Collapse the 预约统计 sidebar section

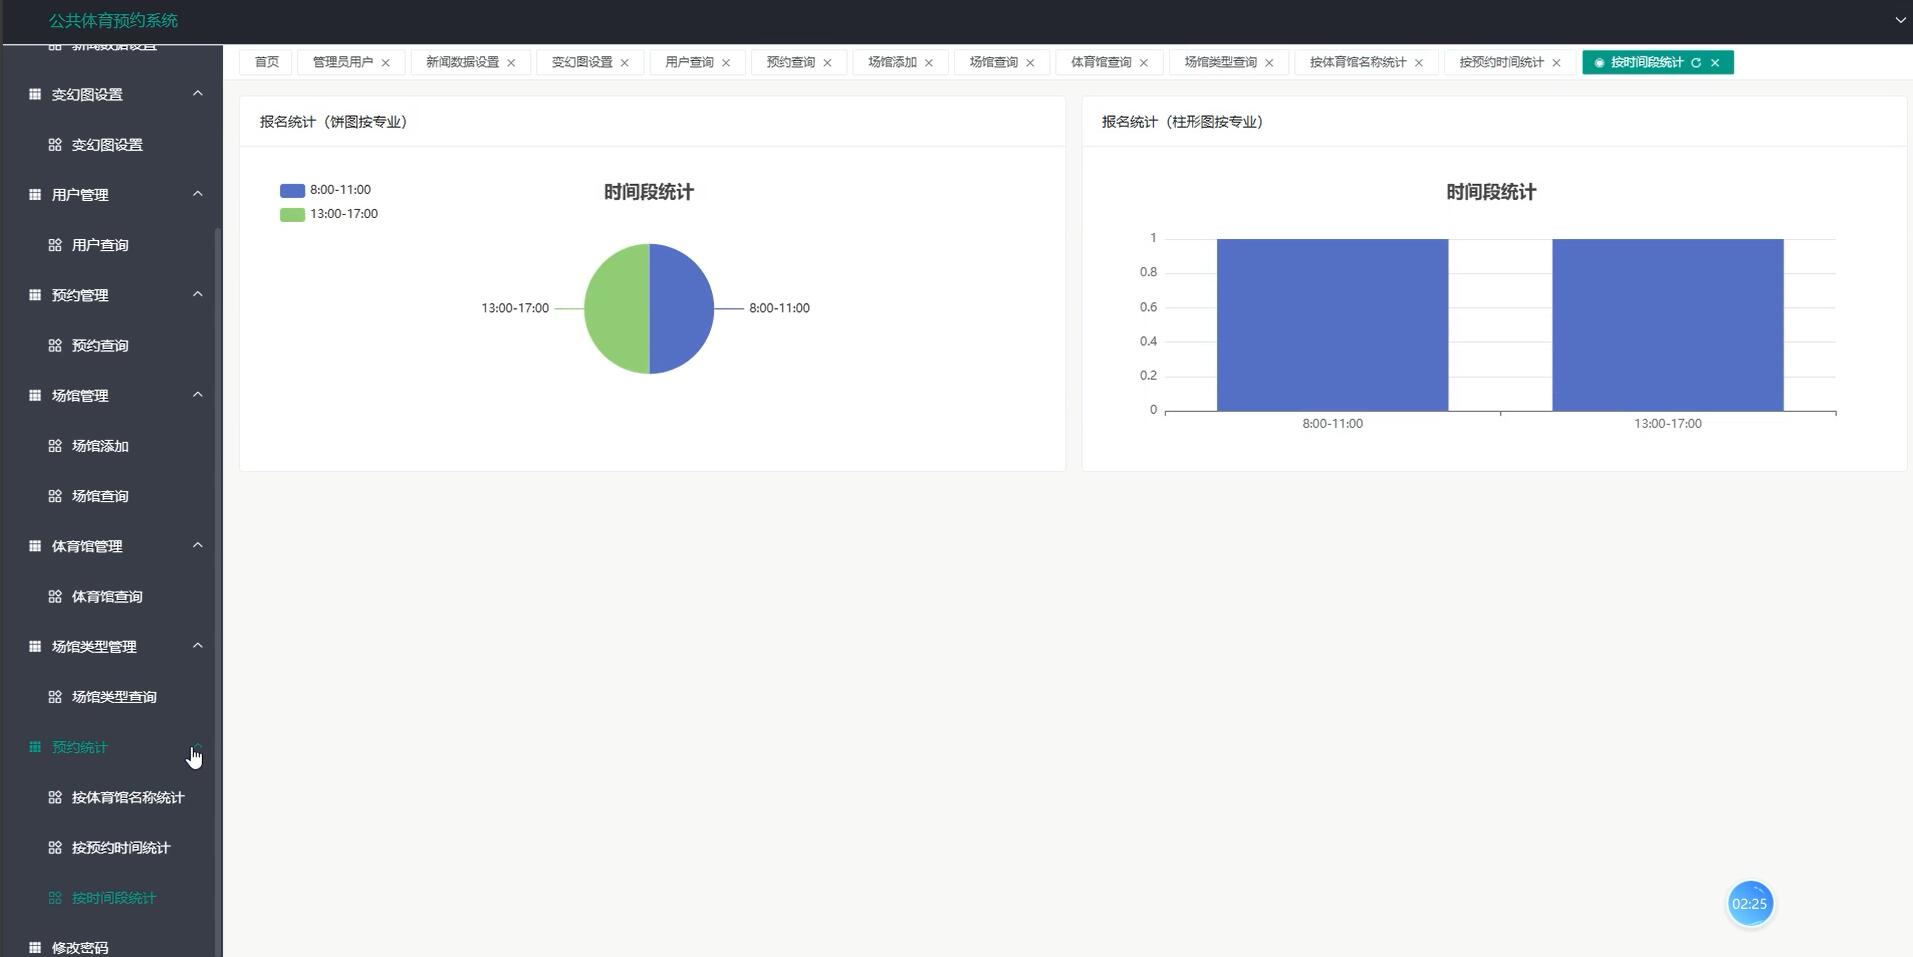tap(197, 747)
